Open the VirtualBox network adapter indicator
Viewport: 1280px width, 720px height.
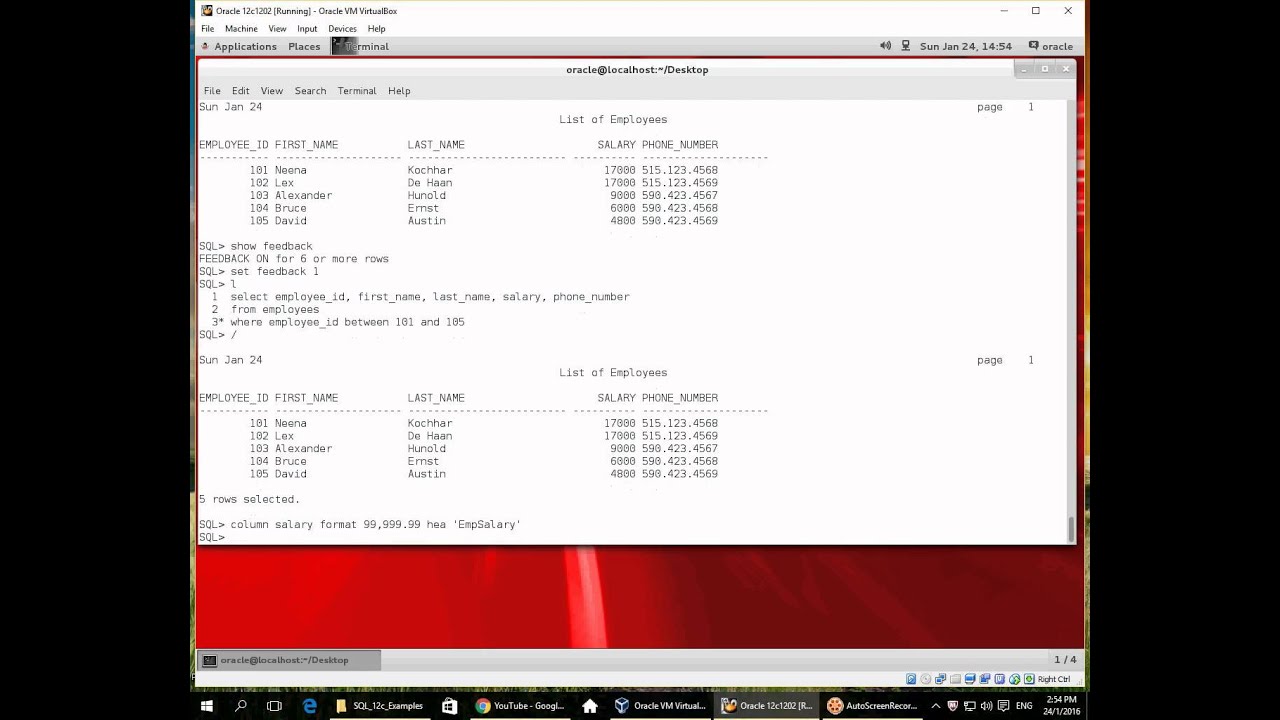point(940,679)
